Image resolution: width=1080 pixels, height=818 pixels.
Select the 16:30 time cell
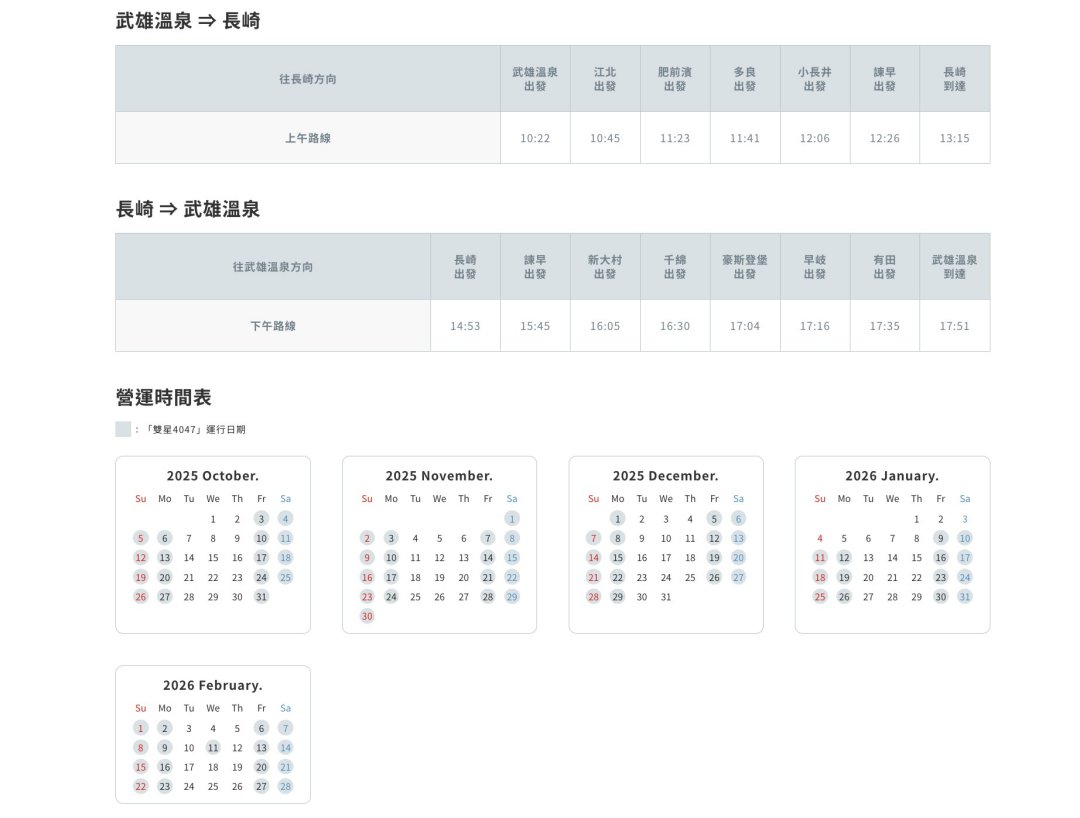coord(675,326)
